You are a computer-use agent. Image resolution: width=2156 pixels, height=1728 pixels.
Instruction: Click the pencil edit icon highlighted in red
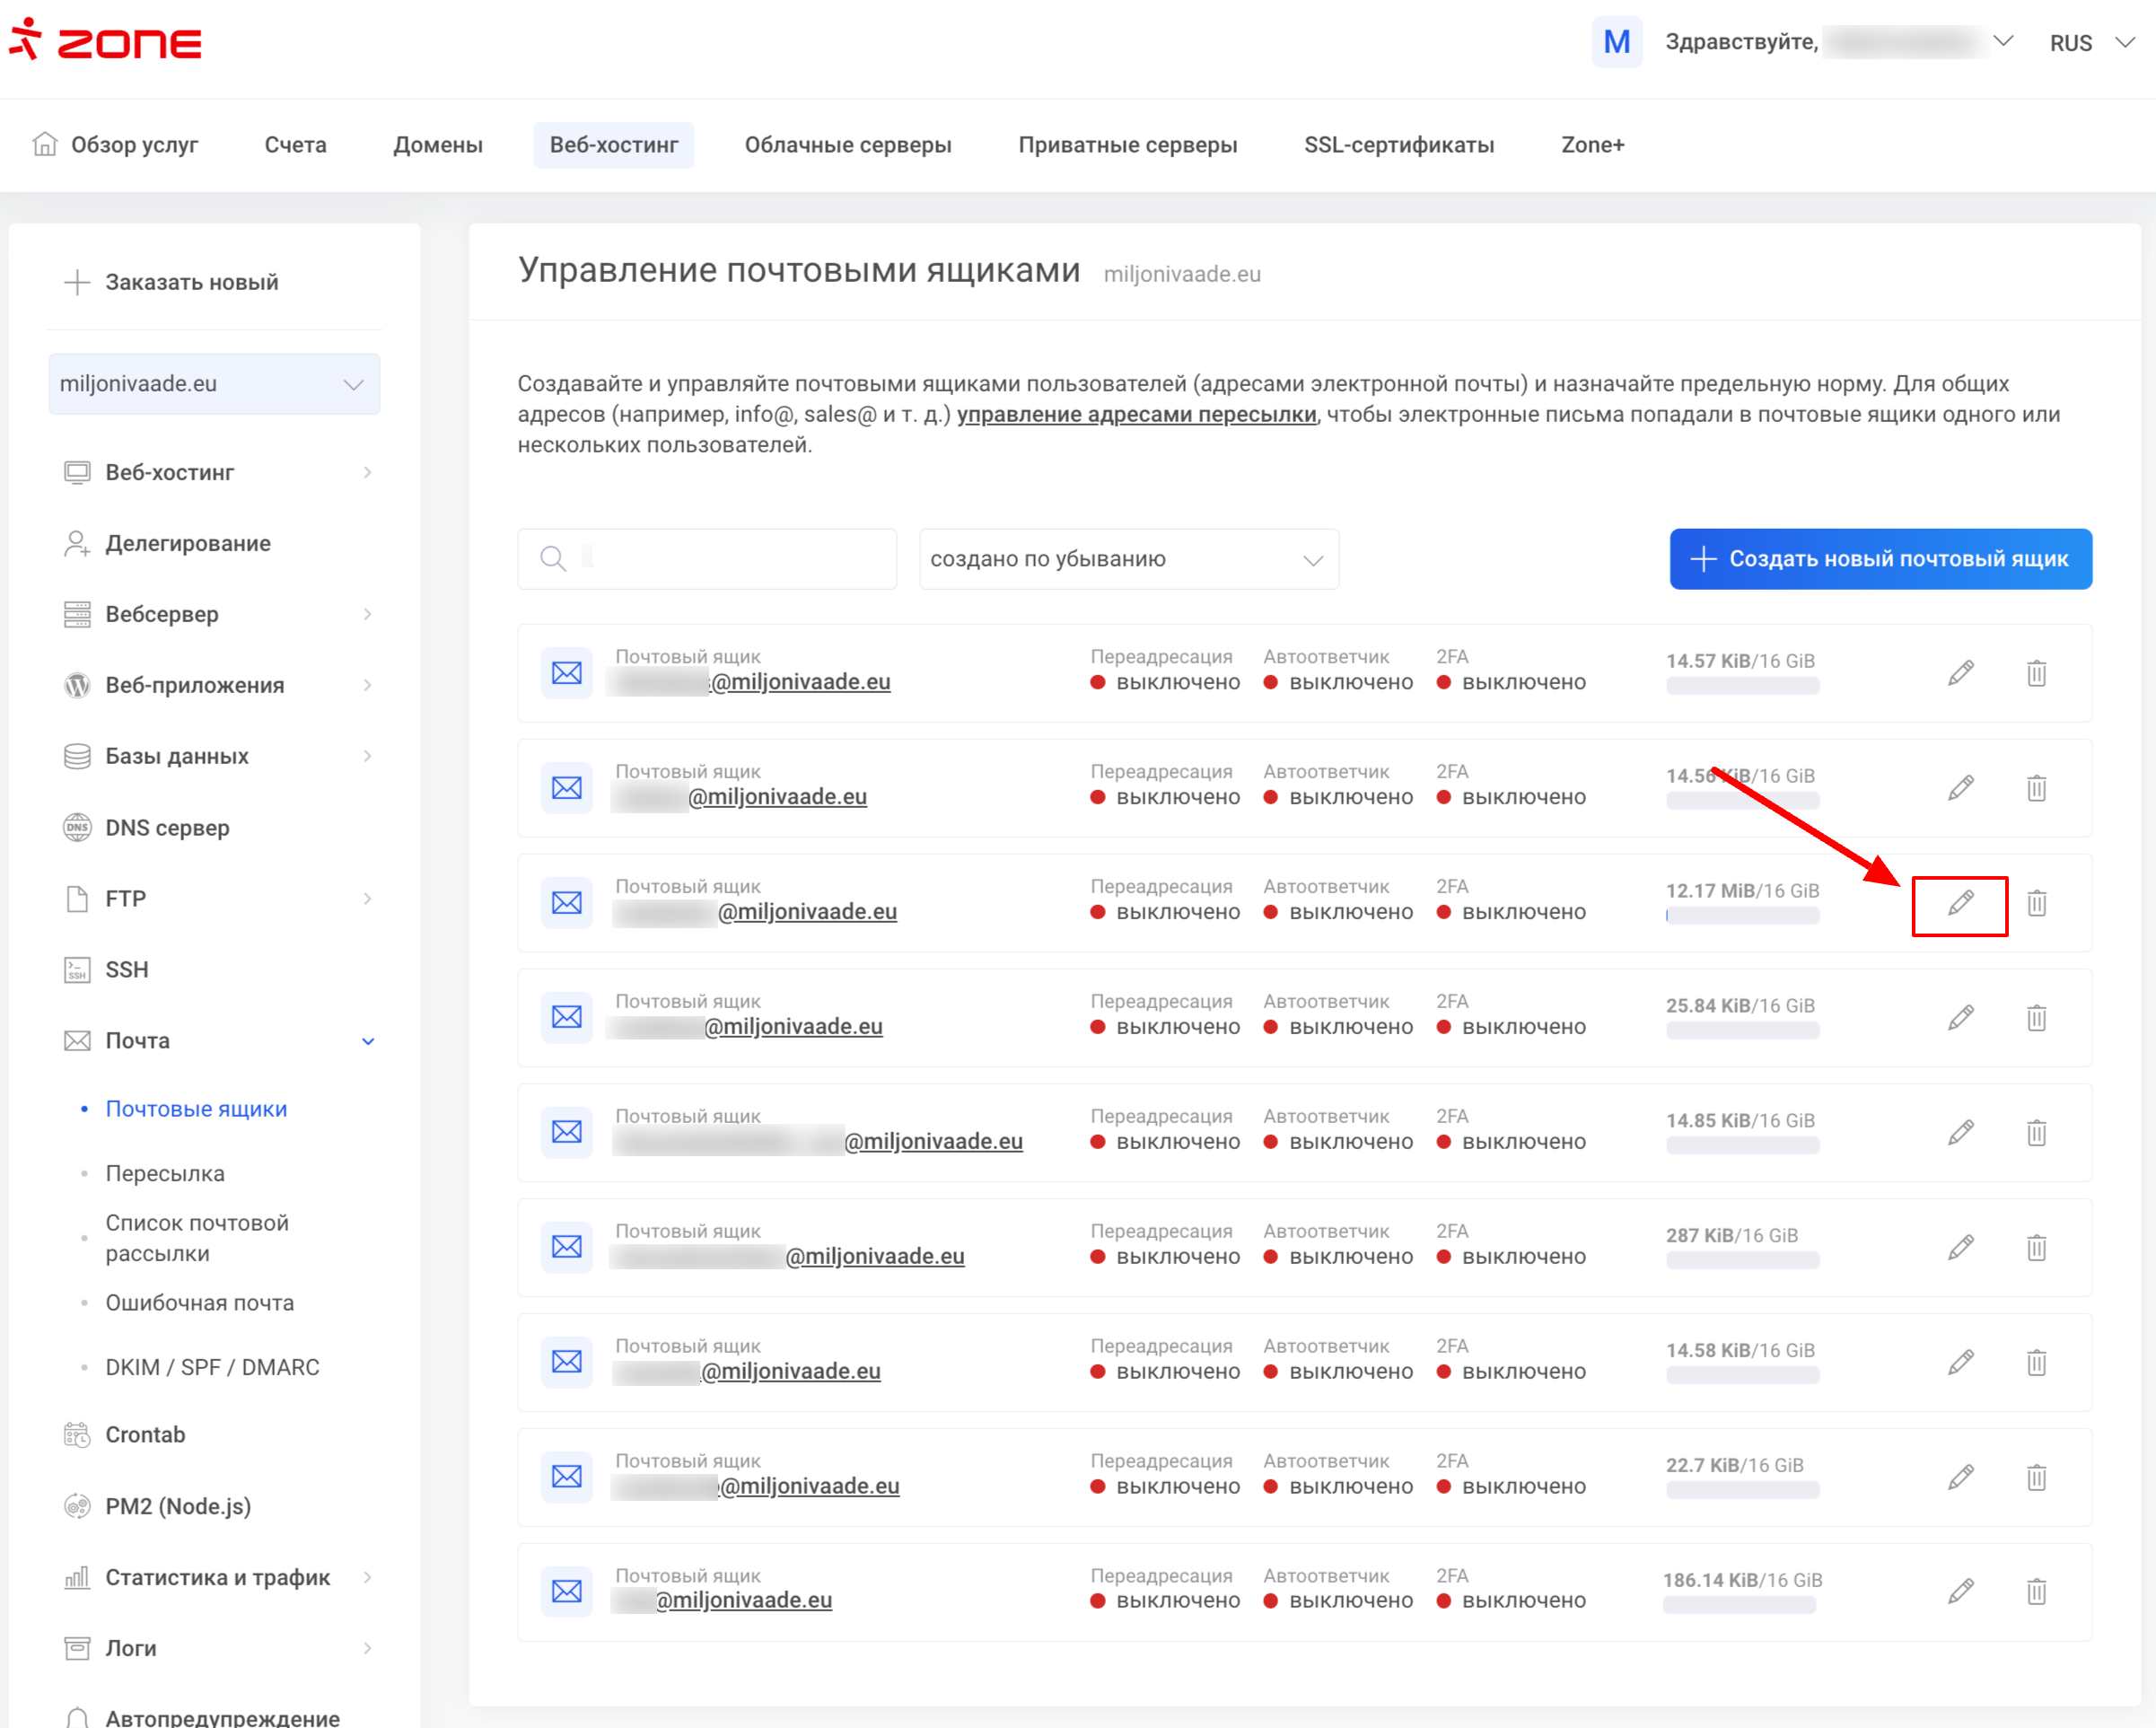[1960, 903]
